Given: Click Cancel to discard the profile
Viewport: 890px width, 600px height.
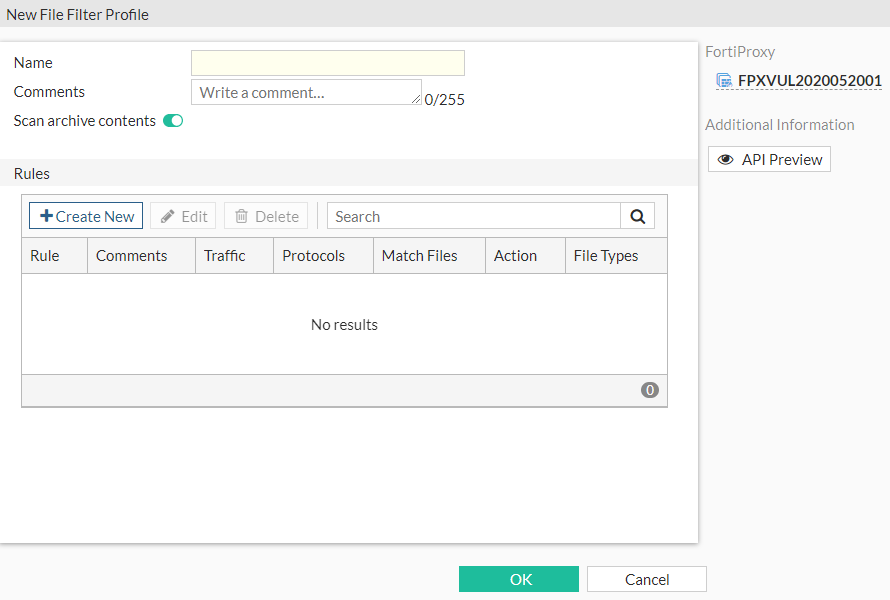Looking at the screenshot, I should [x=646, y=578].
